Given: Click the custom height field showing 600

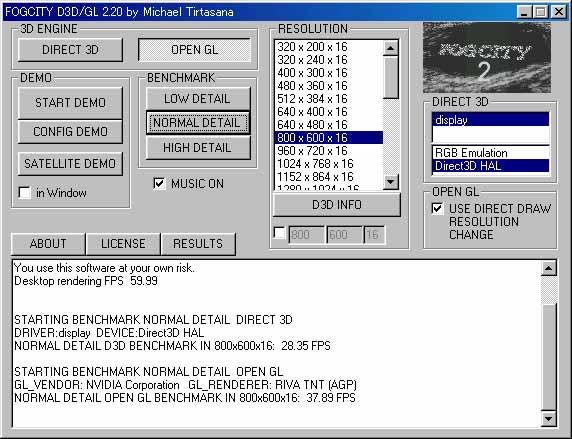Looking at the screenshot, I should 344,235.
